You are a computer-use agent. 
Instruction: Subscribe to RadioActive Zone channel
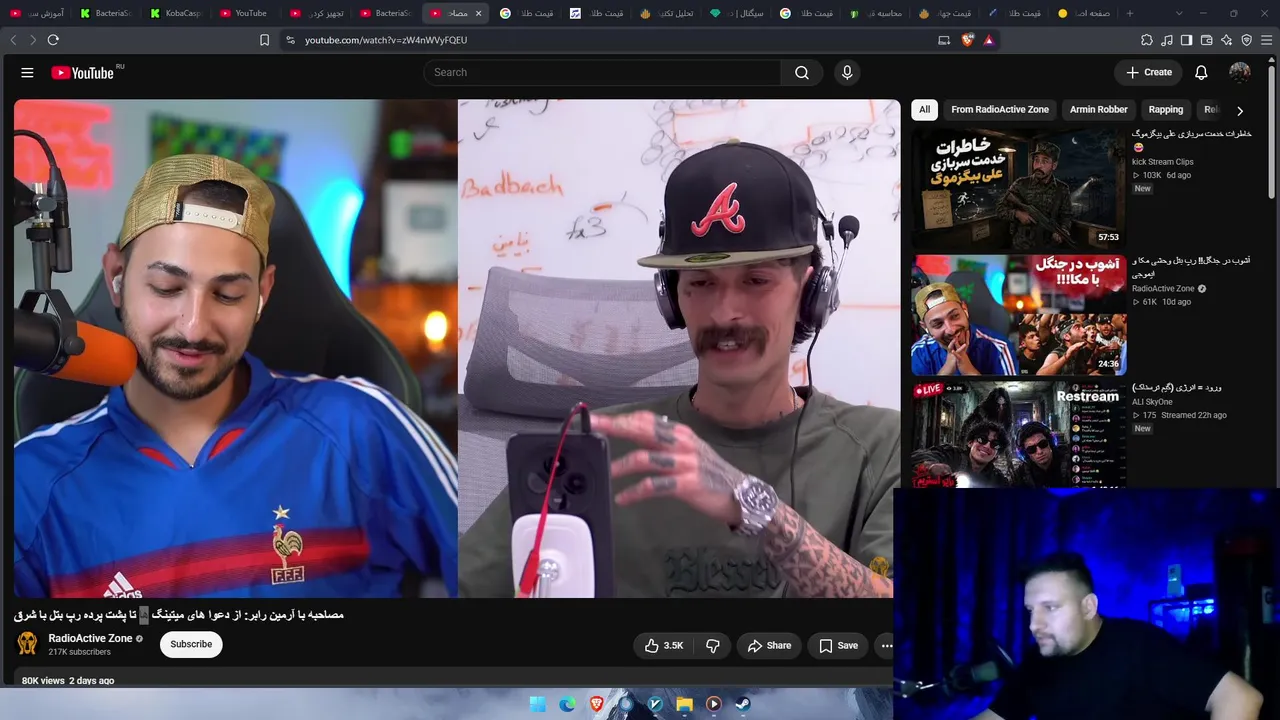pos(191,645)
